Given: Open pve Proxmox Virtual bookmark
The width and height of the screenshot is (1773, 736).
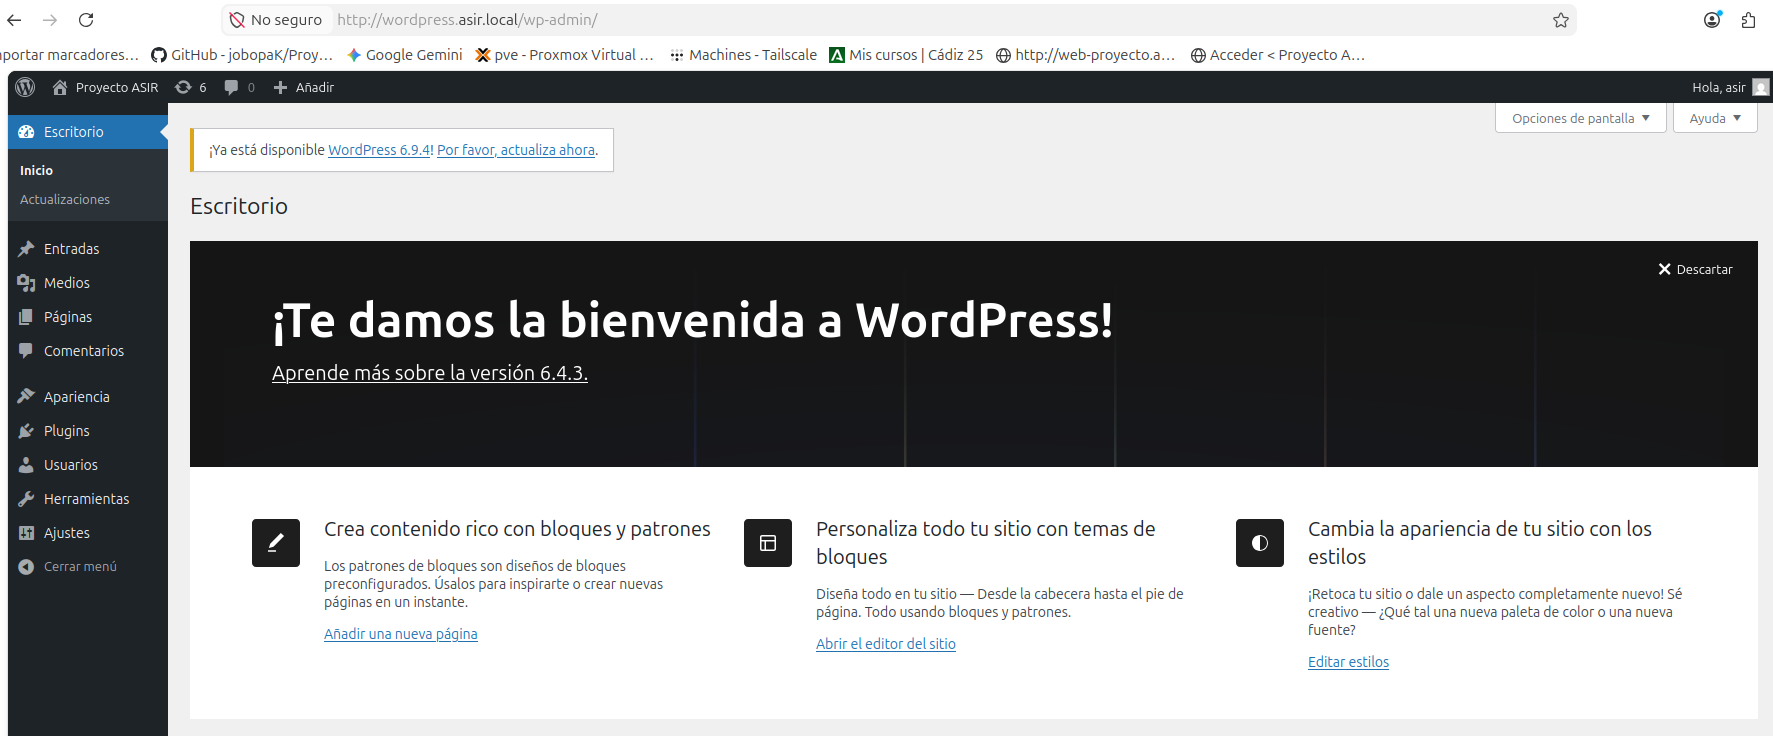Looking at the screenshot, I should coord(564,55).
